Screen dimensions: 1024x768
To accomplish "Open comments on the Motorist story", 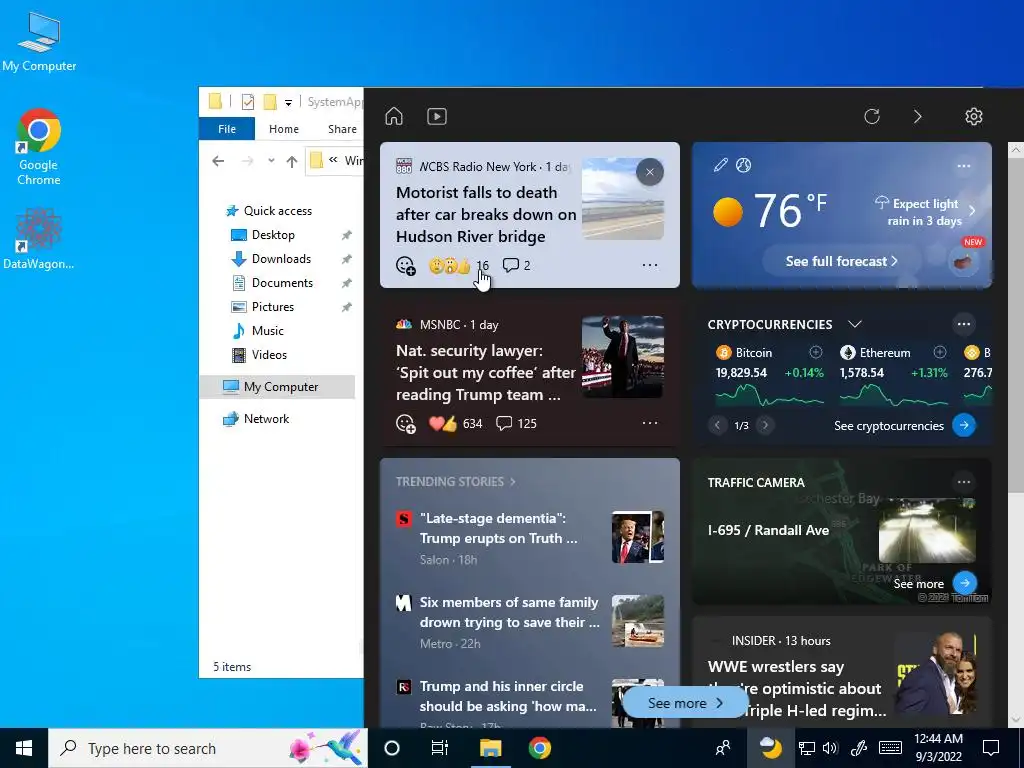I will pos(516,265).
